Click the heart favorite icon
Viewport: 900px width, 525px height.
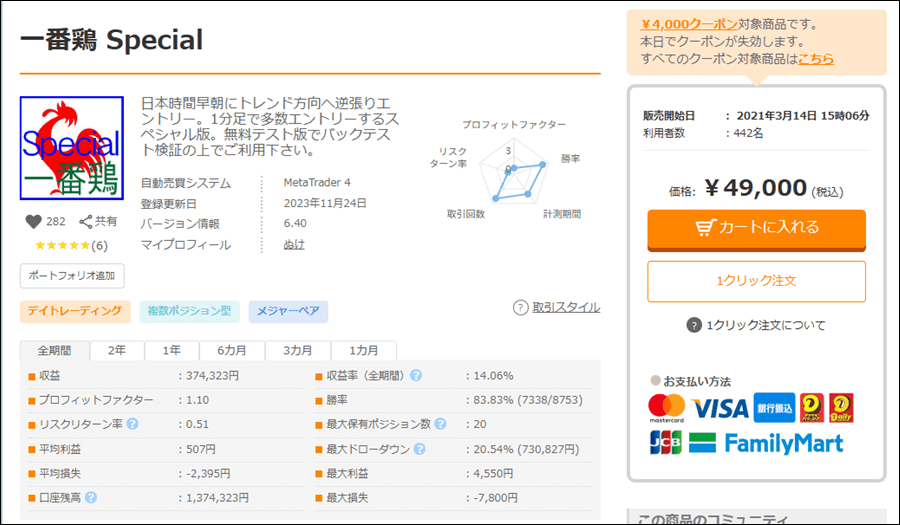click(x=34, y=222)
